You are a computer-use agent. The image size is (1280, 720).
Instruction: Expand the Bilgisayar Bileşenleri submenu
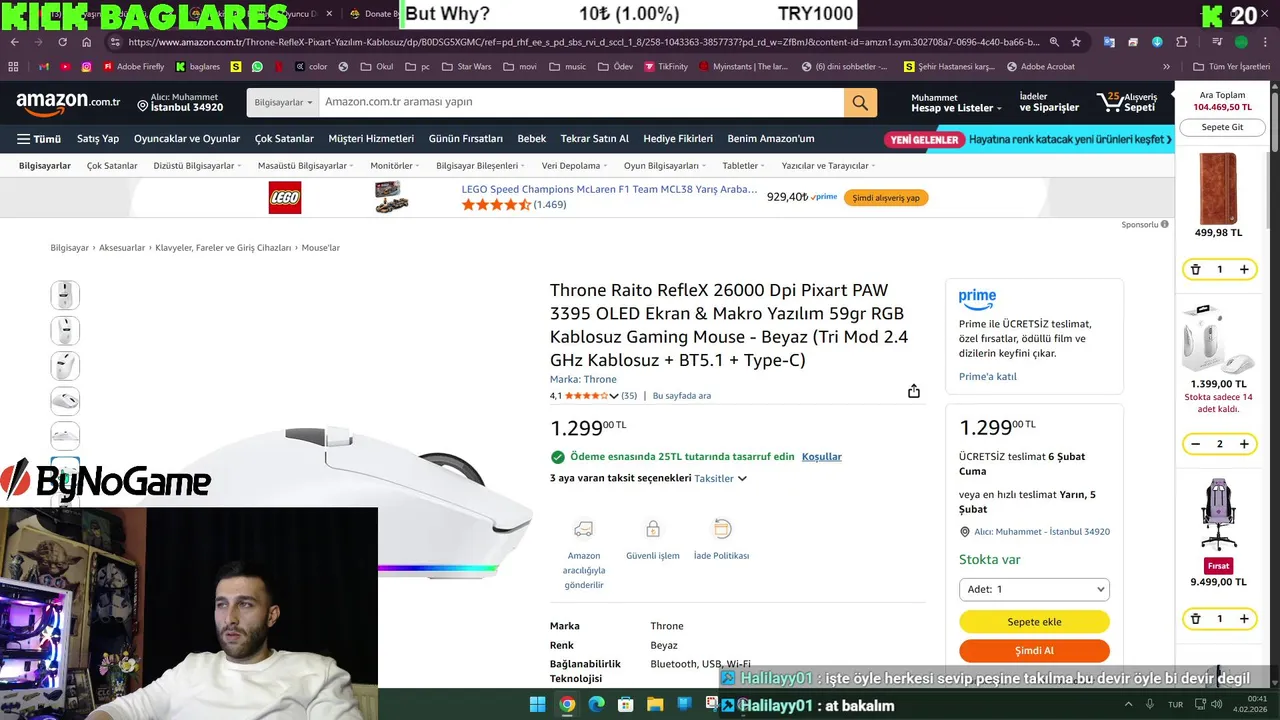click(481, 166)
